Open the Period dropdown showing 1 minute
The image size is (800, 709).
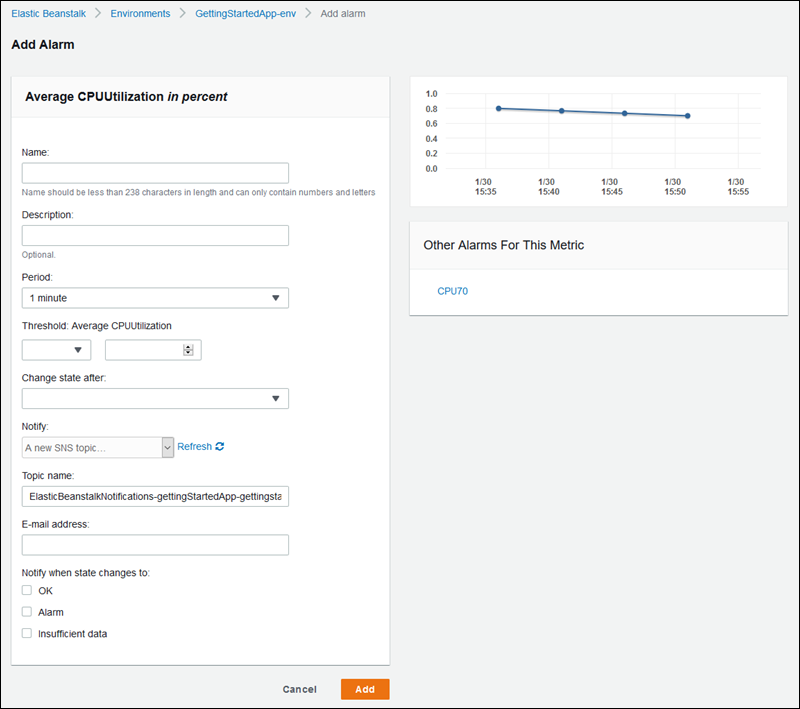tap(155, 298)
